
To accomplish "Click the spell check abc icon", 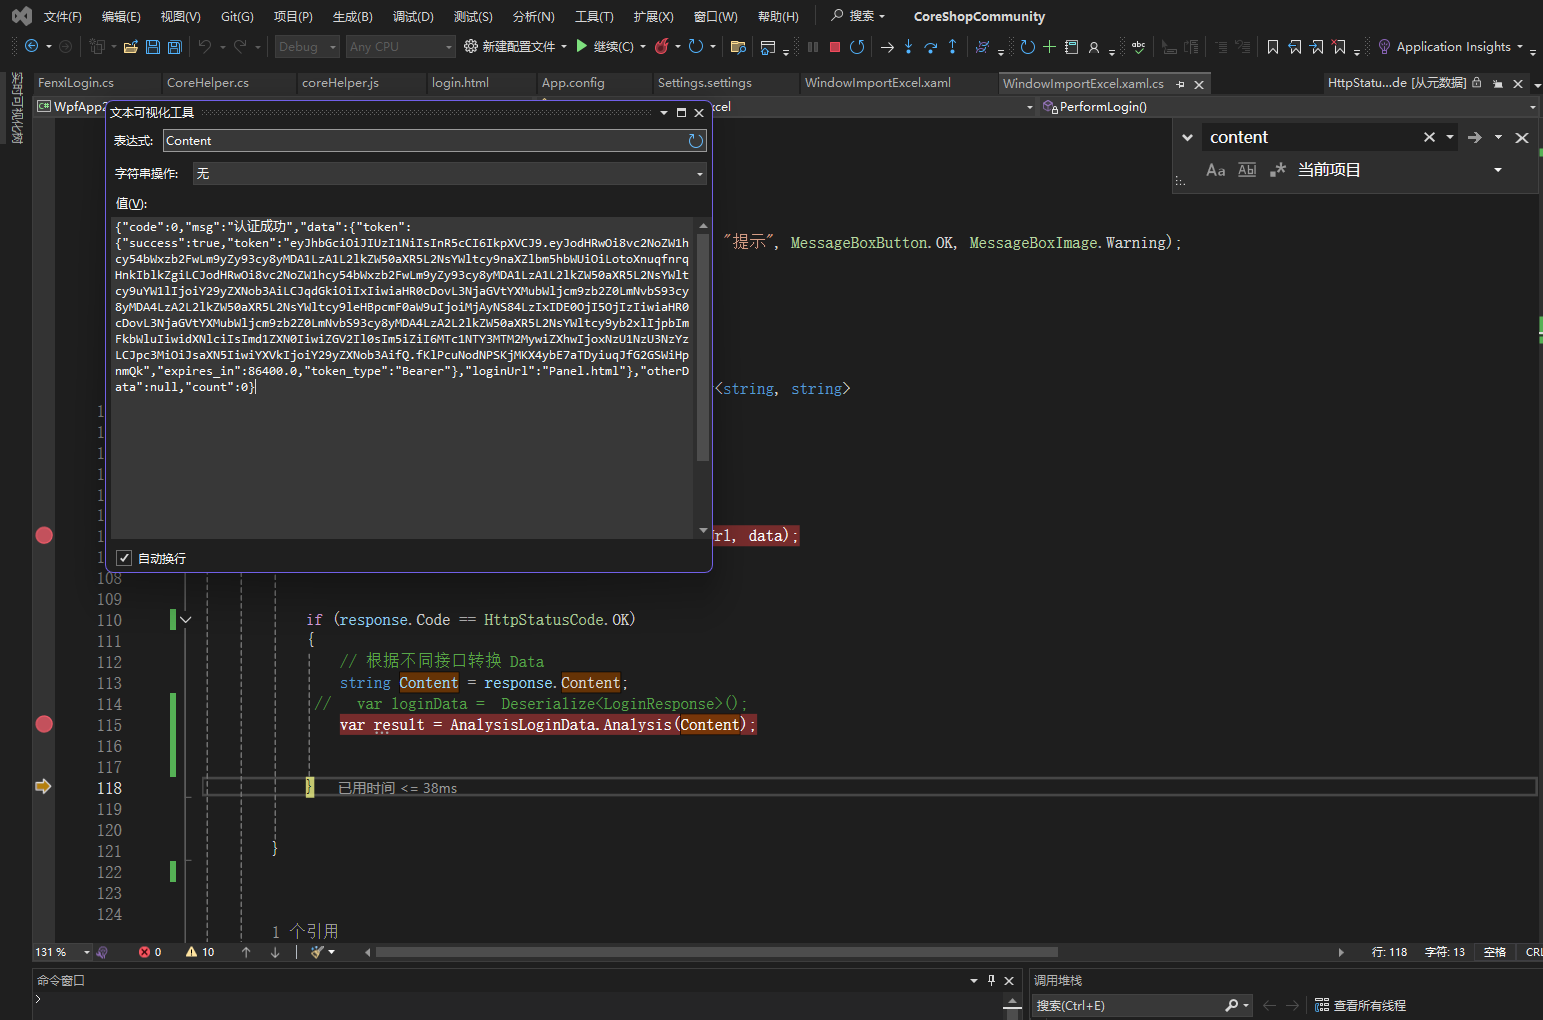I will tap(1138, 46).
